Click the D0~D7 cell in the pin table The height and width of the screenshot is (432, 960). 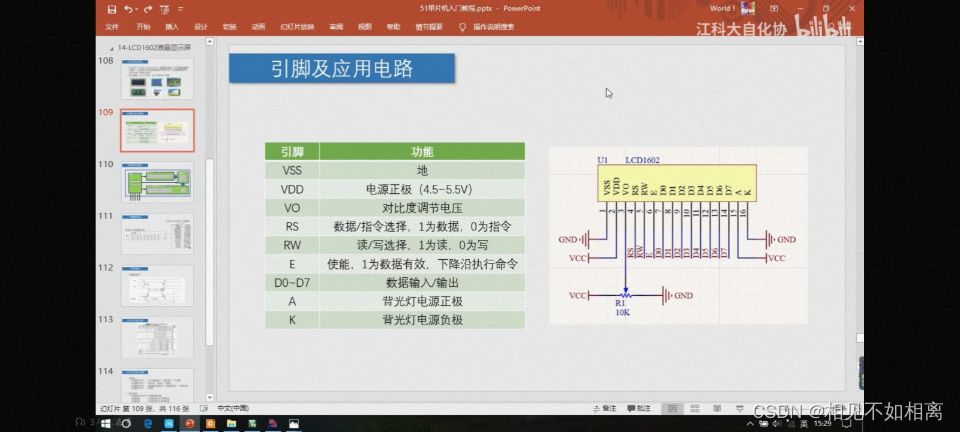(x=292, y=283)
